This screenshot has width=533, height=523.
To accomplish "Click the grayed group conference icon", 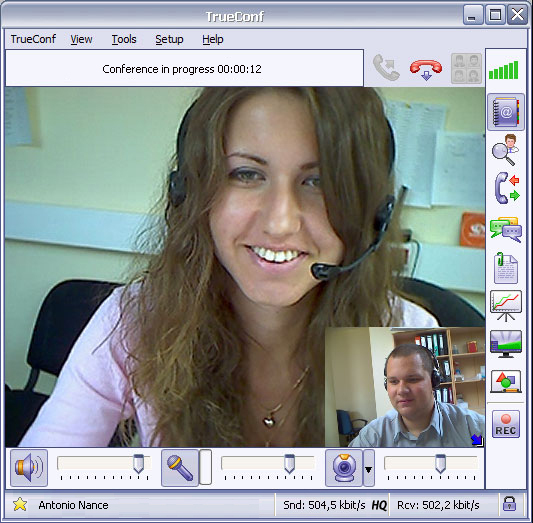I will [466, 68].
